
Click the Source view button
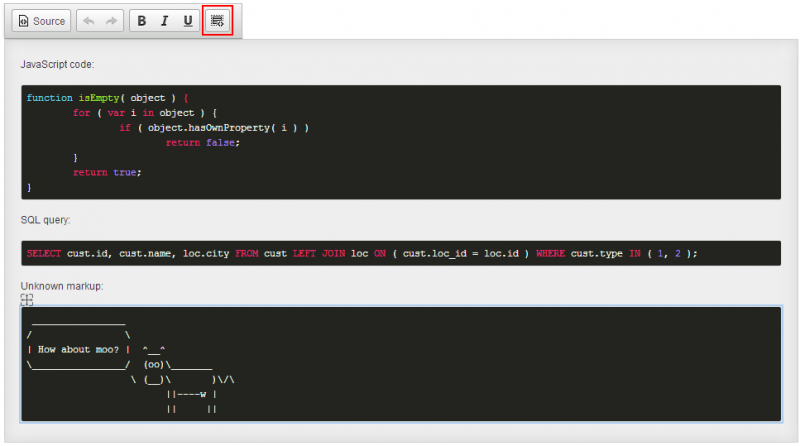coord(41,21)
